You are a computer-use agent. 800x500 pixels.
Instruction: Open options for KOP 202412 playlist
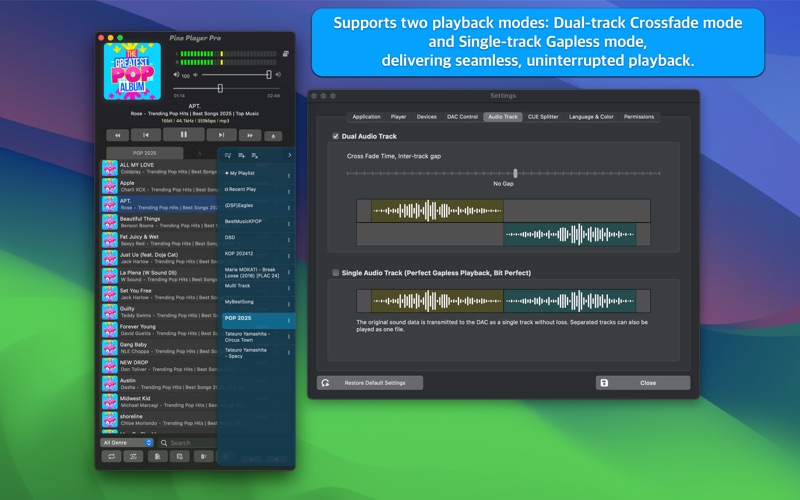tap(289, 256)
